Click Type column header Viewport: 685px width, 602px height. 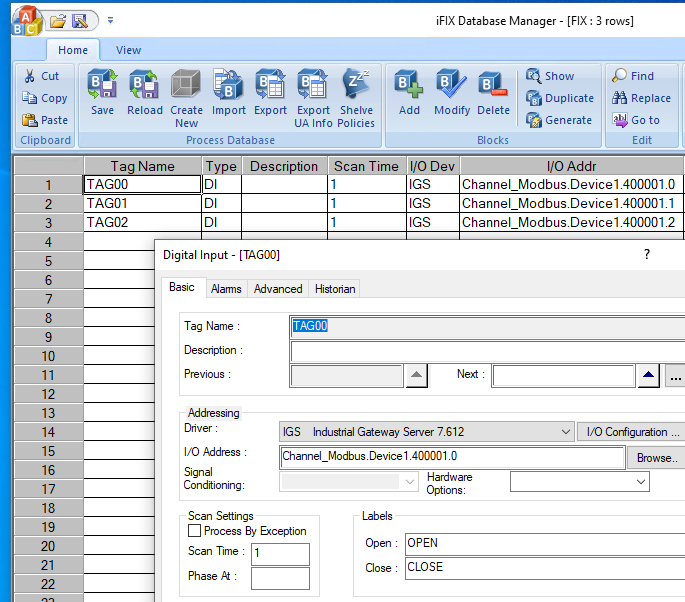coord(221,166)
